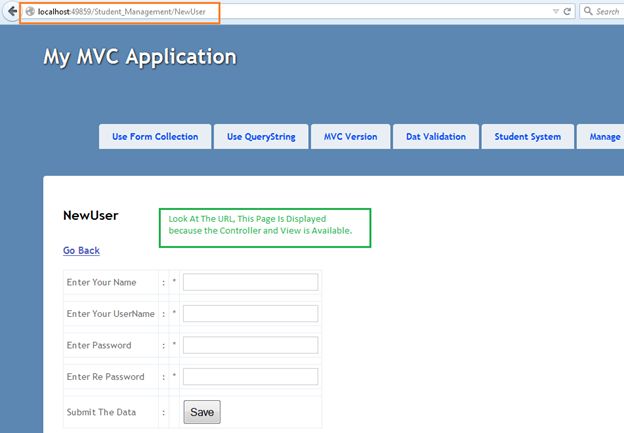Click the 'Submit The Data' label
This screenshot has width=624, height=433.
click(101, 412)
